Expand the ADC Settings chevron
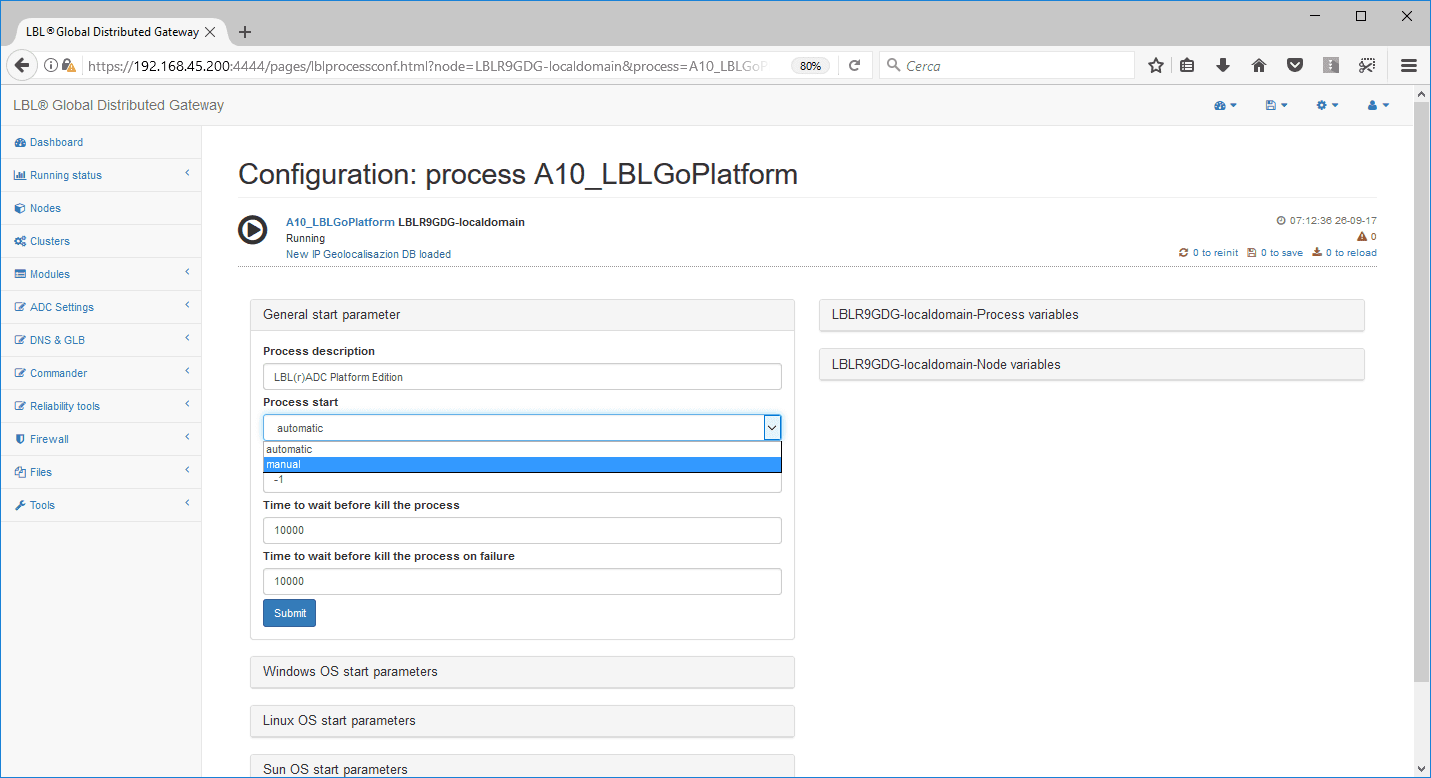This screenshot has height=778, width=1431. [187, 306]
